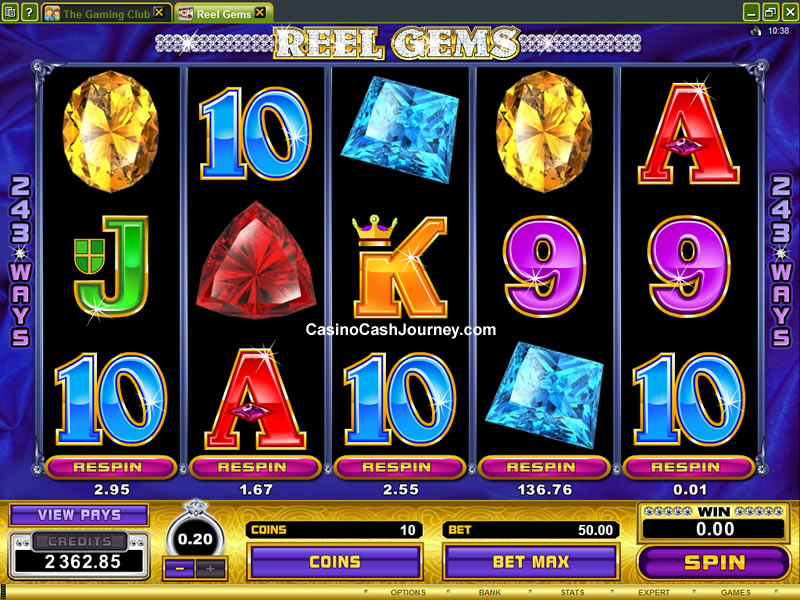Open the GAMES menu
Viewport: 800px width, 600px height.
(735, 592)
